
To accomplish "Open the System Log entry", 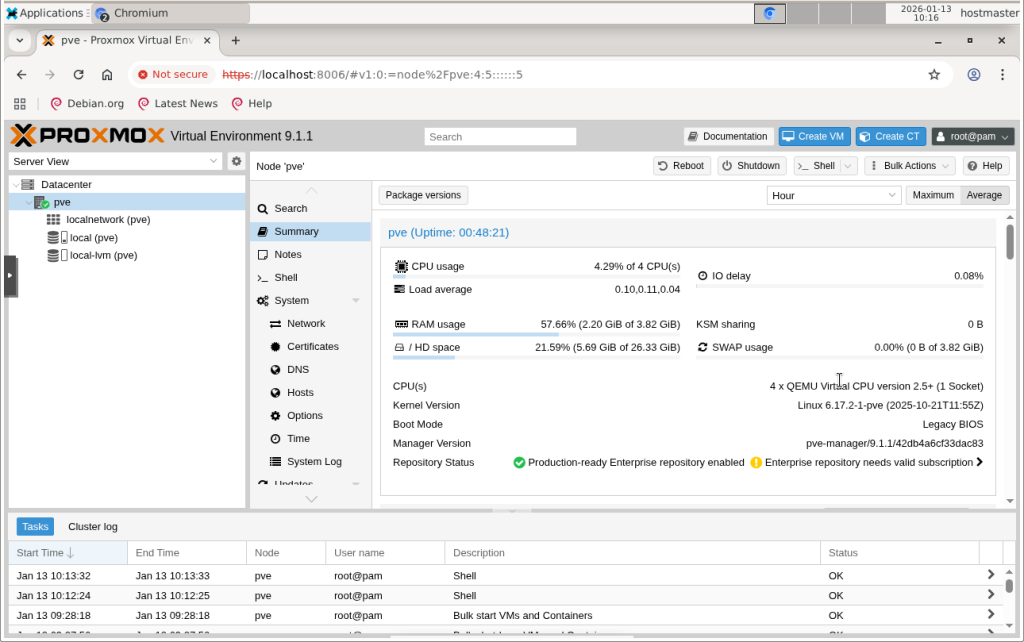I will (313, 461).
